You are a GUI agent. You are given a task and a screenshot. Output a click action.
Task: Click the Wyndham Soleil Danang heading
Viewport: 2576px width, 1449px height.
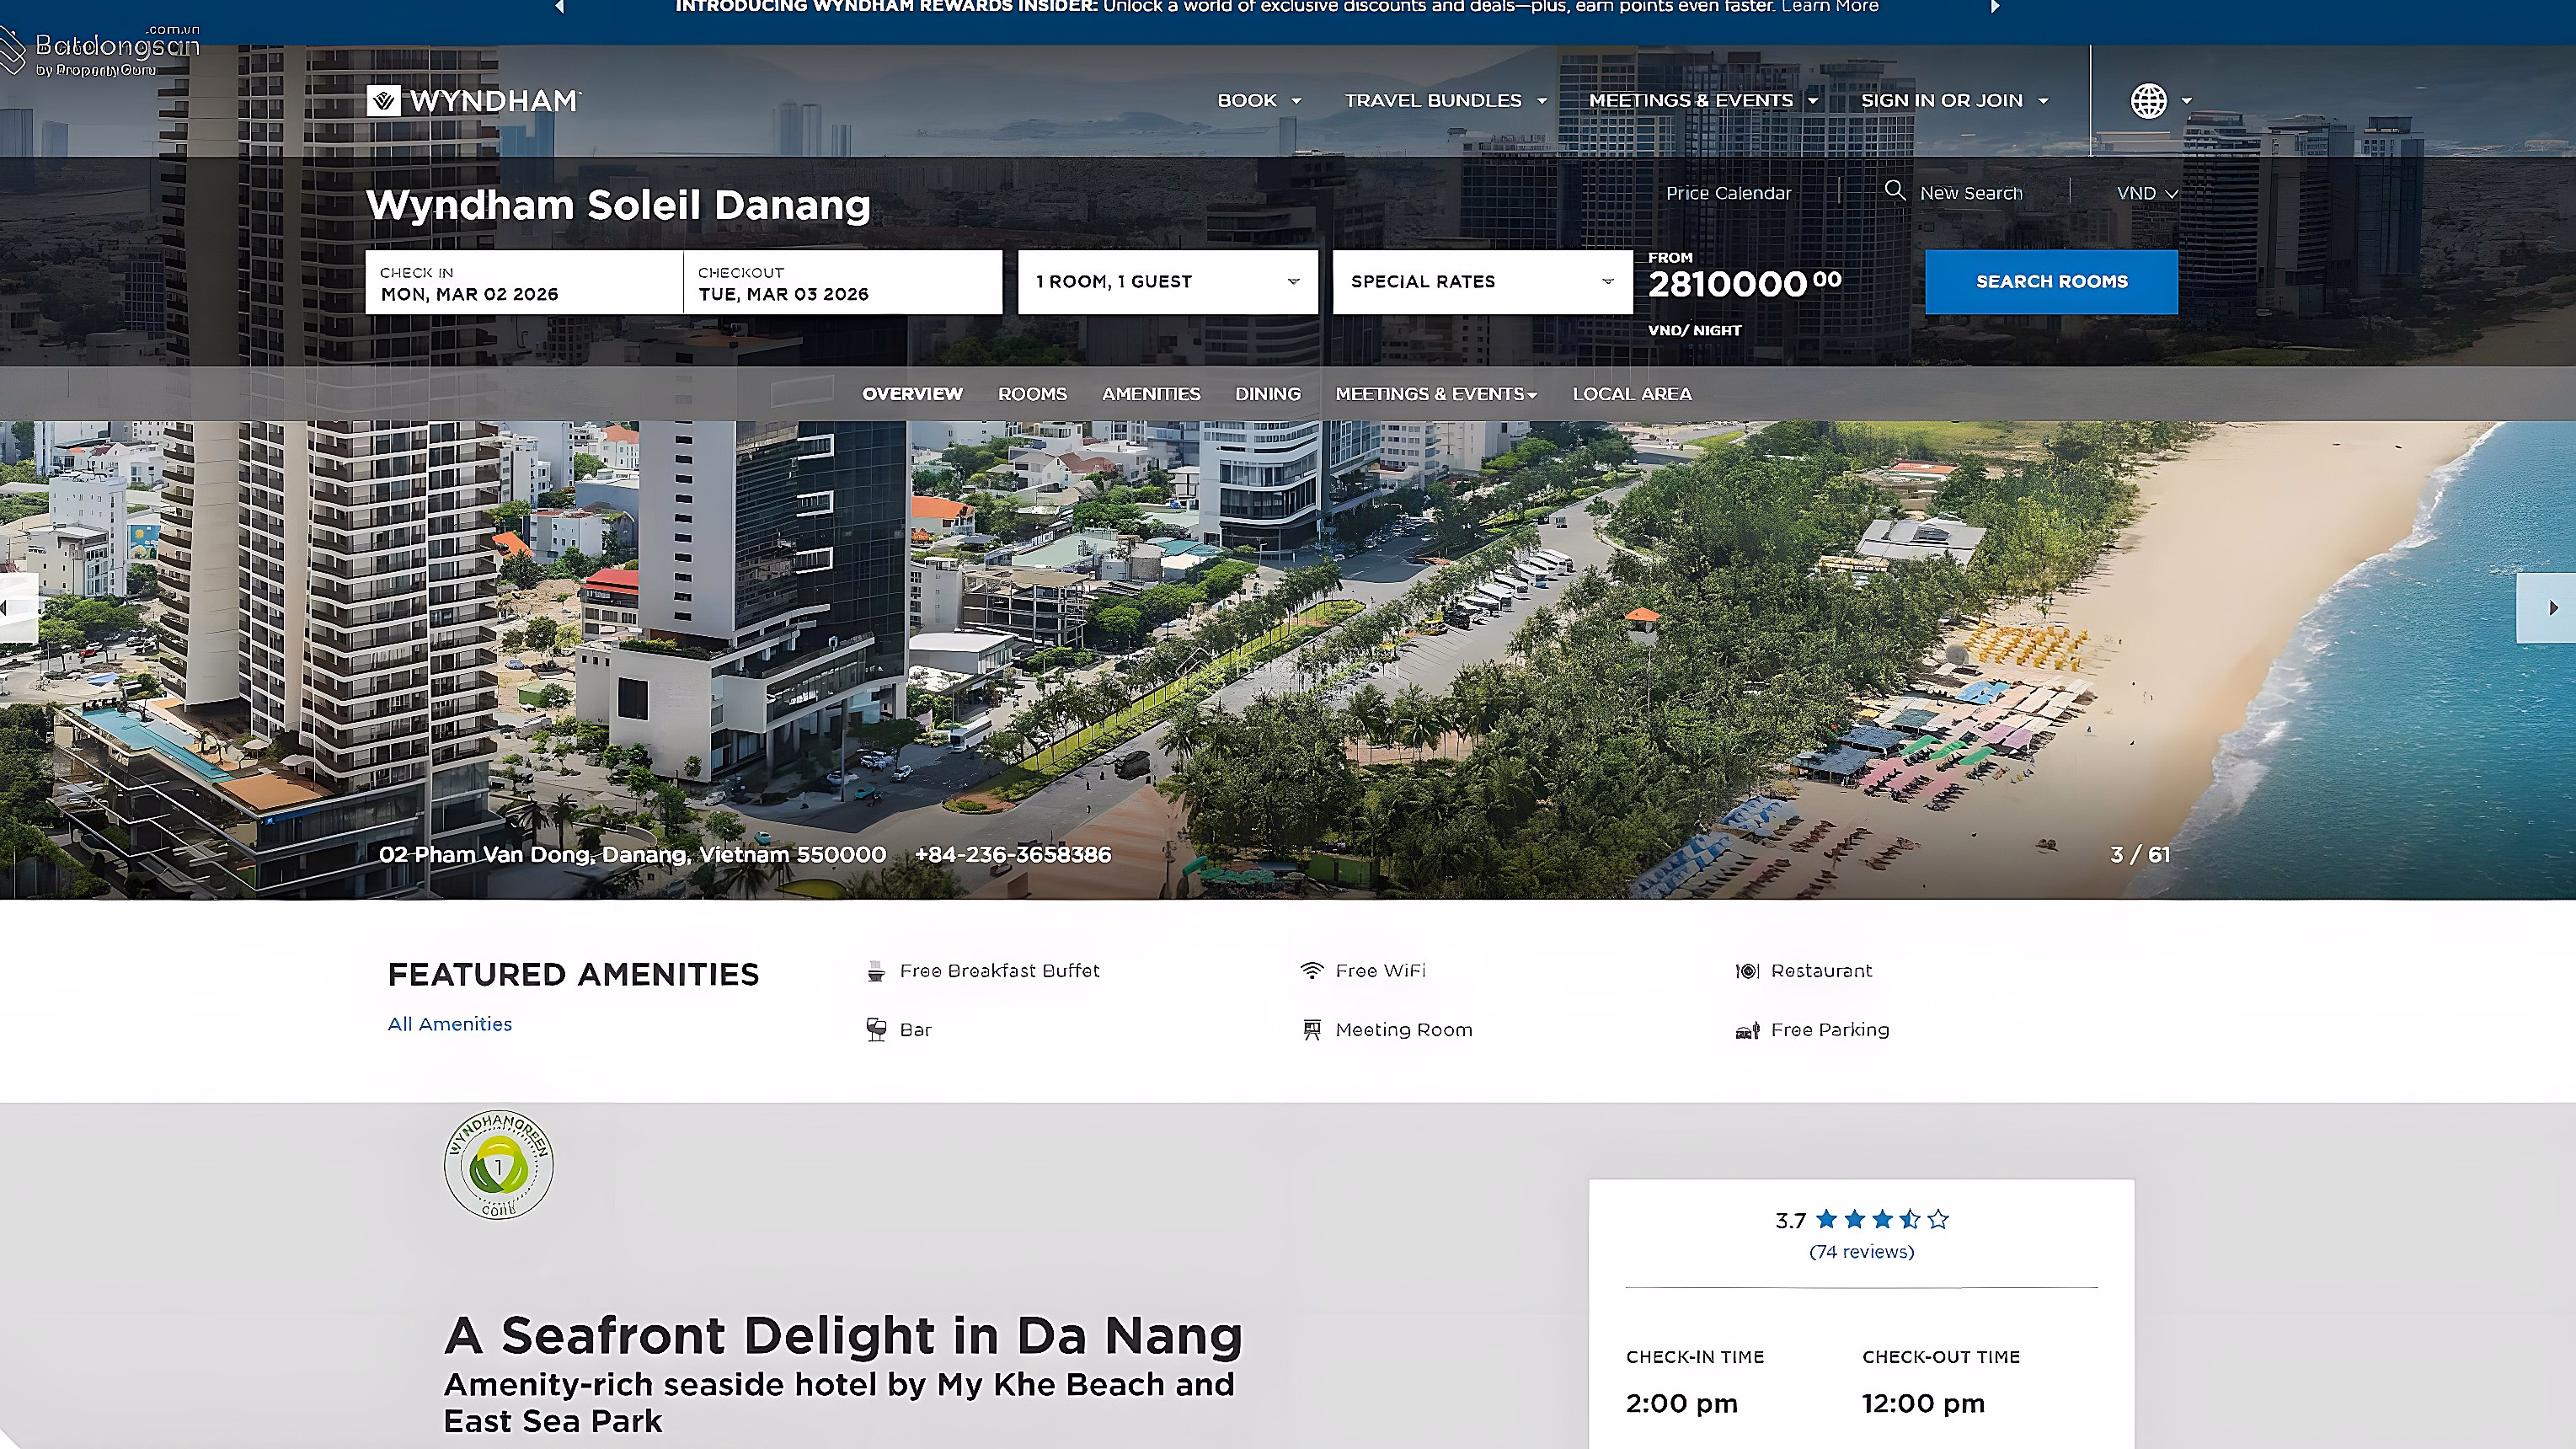point(618,205)
